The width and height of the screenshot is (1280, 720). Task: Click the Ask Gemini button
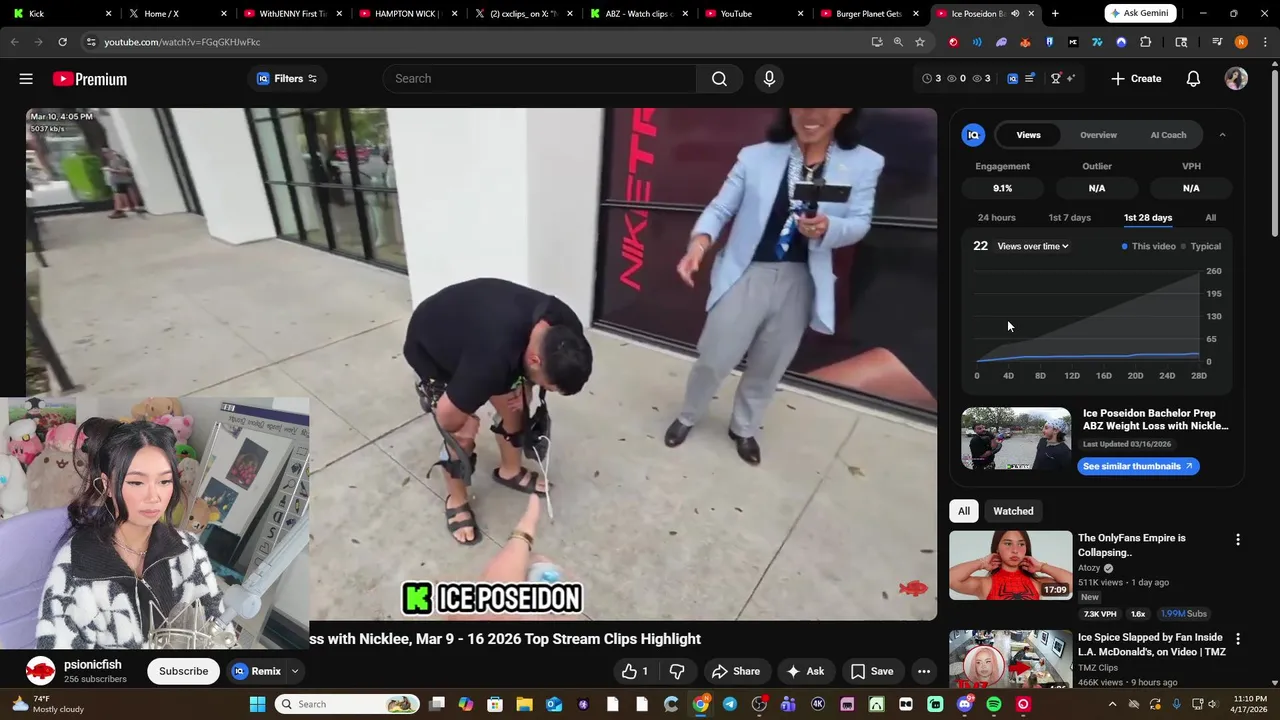1140,13
